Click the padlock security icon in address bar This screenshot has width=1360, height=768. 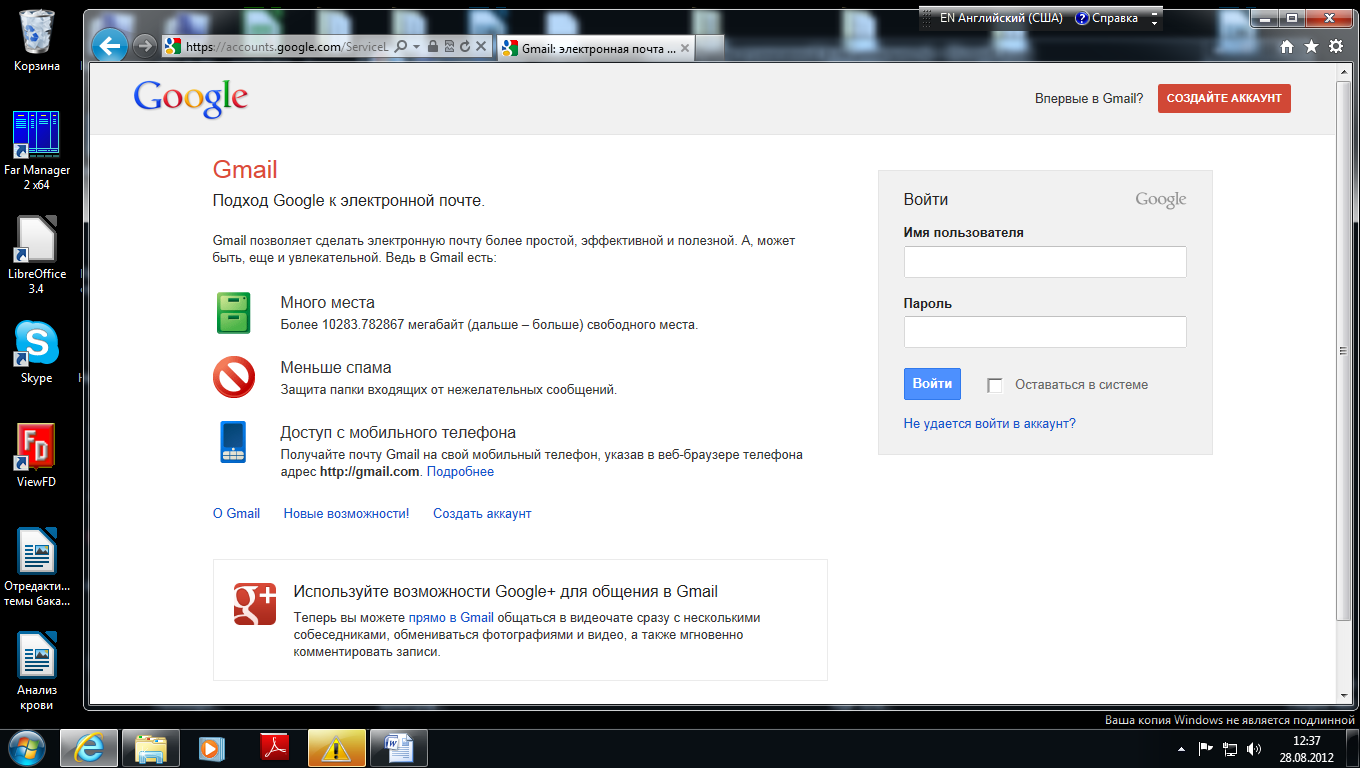tap(432, 46)
